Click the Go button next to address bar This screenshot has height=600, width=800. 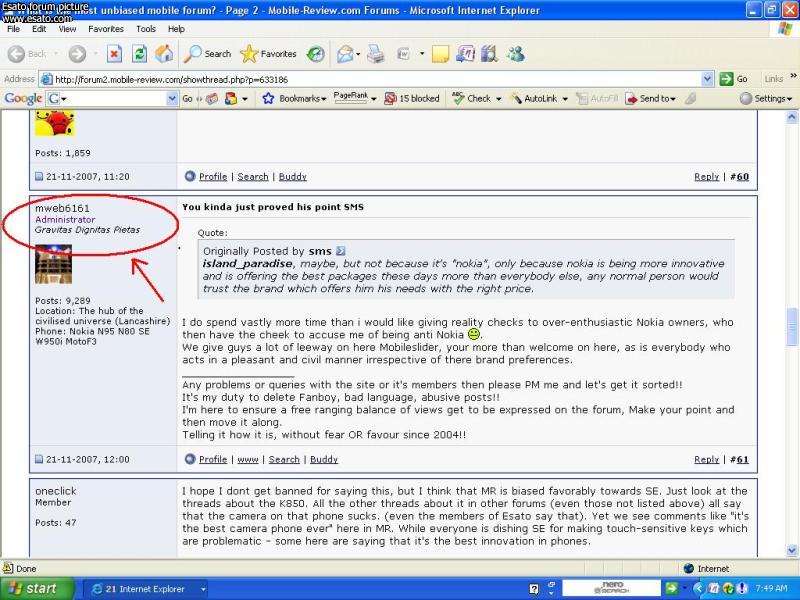pyautogui.click(x=734, y=79)
